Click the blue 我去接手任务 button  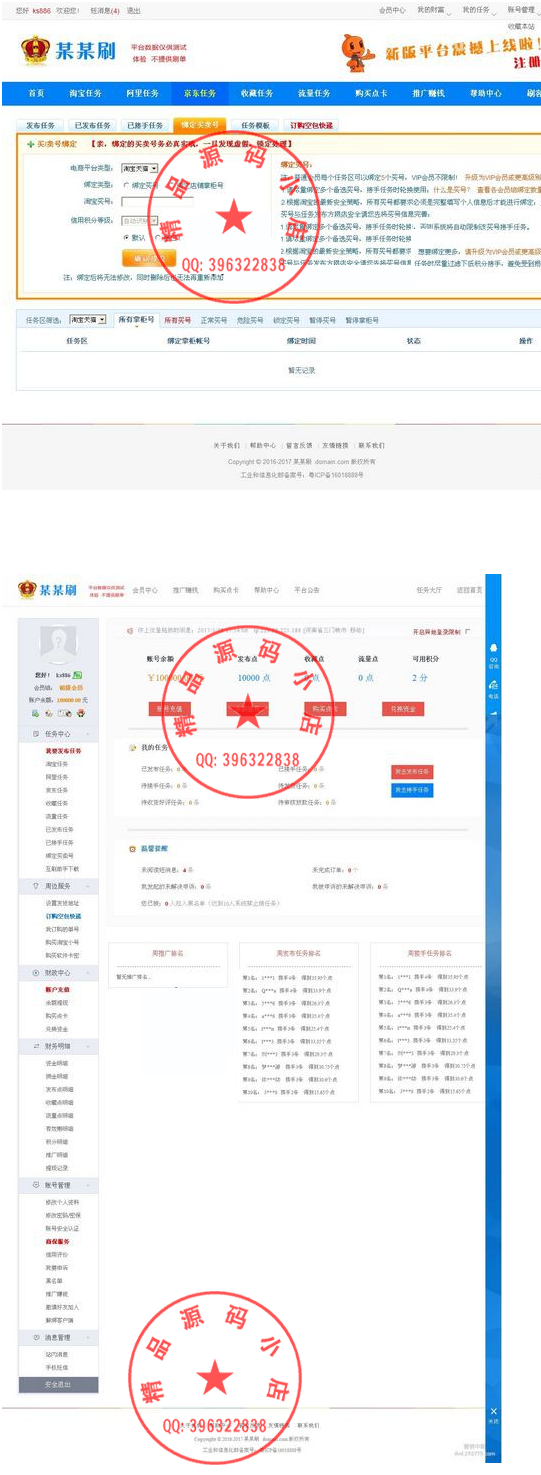pyautogui.click(x=411, y=790)
